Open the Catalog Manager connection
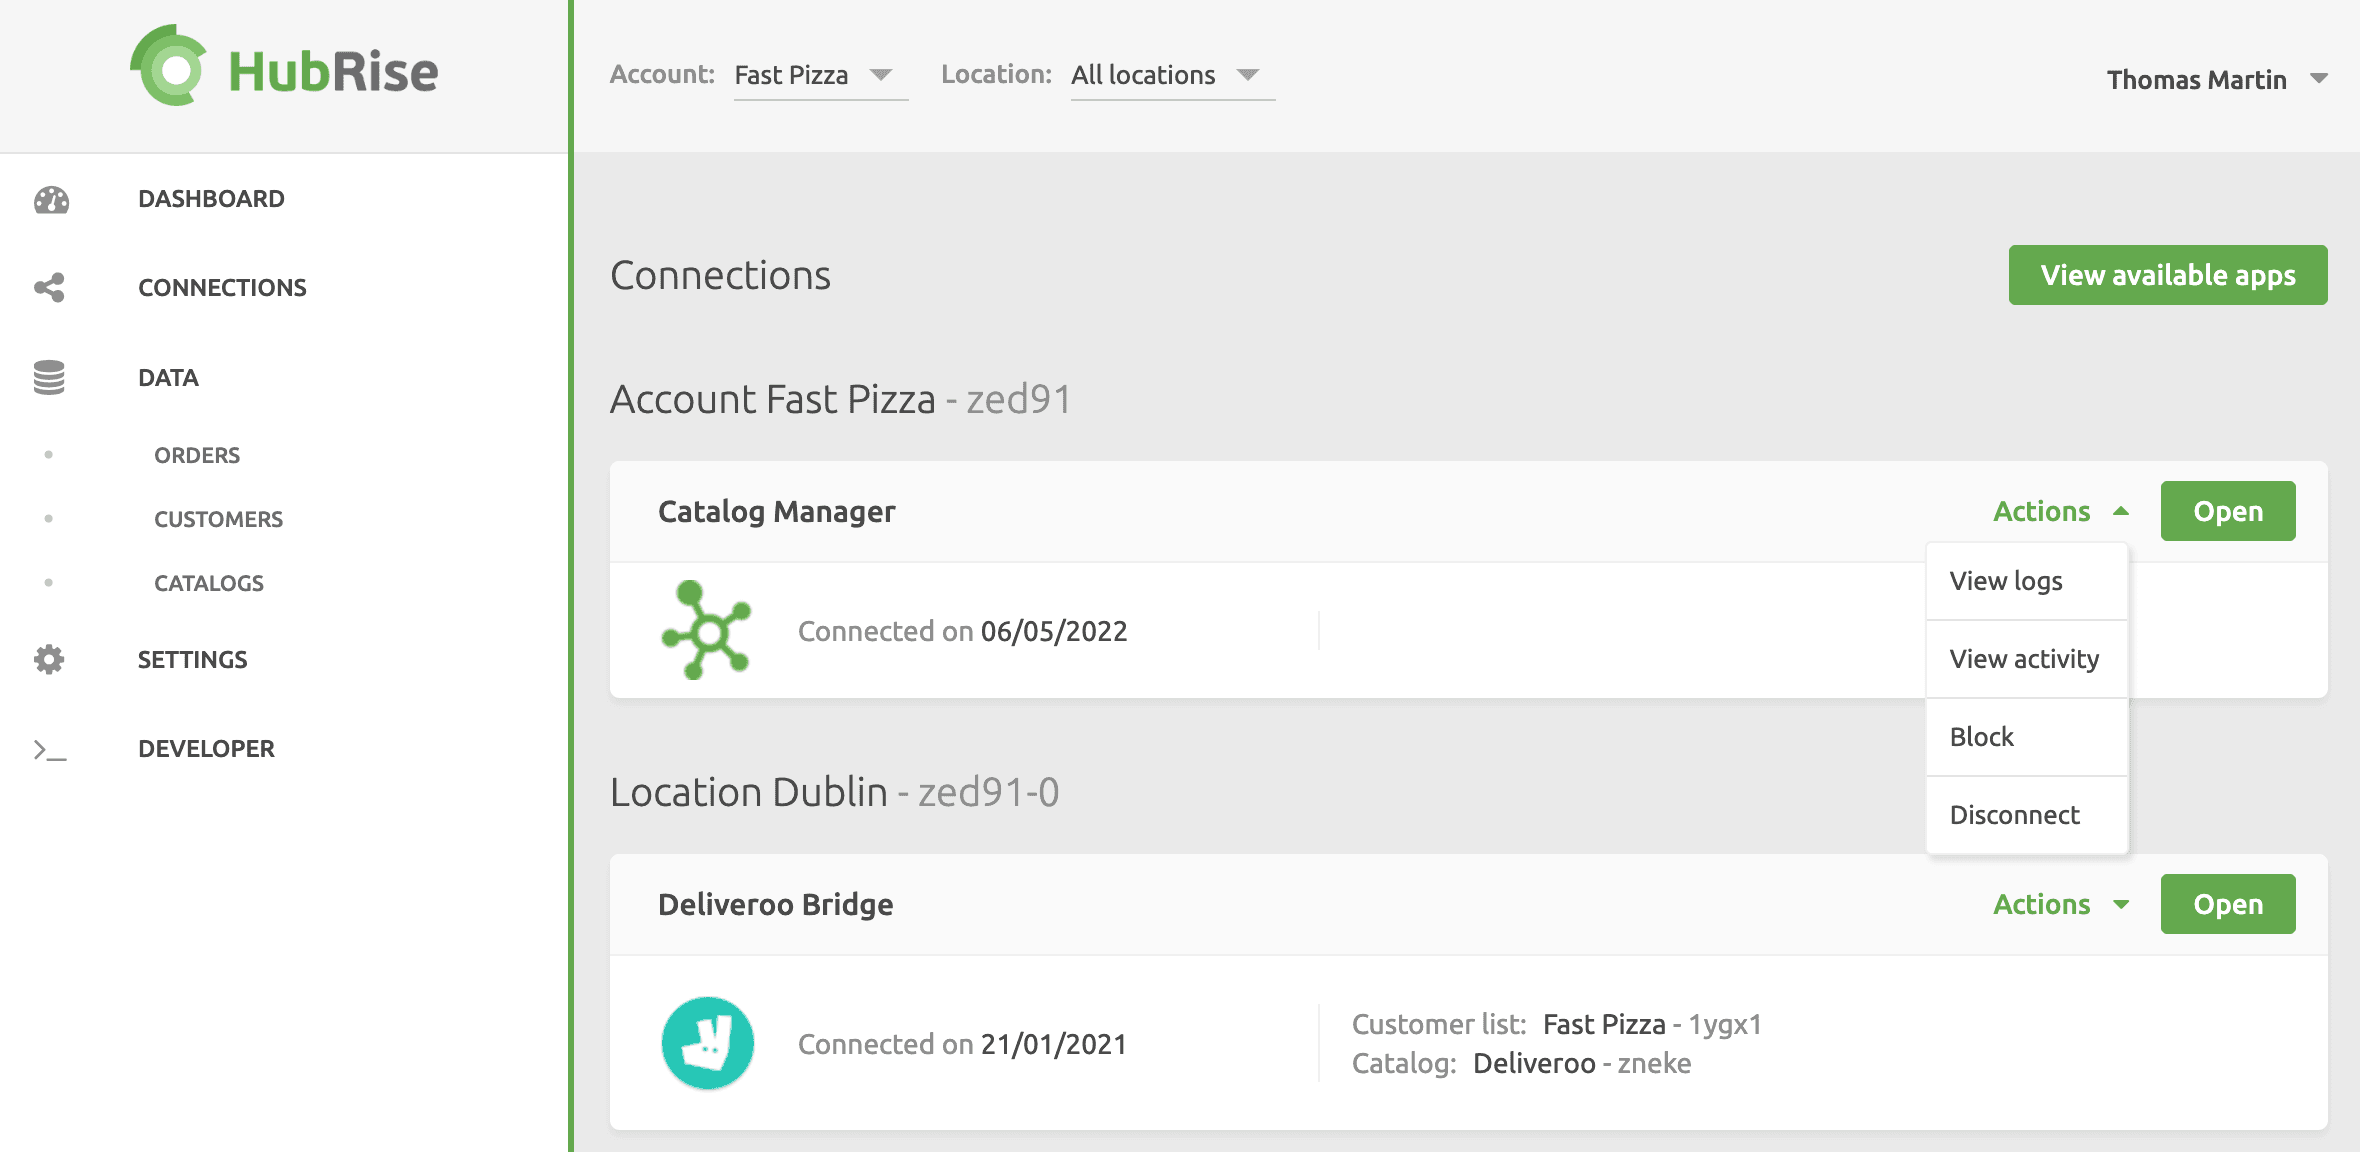The width and height of the screenshot is (2360, 1152). click(2228, 511)
